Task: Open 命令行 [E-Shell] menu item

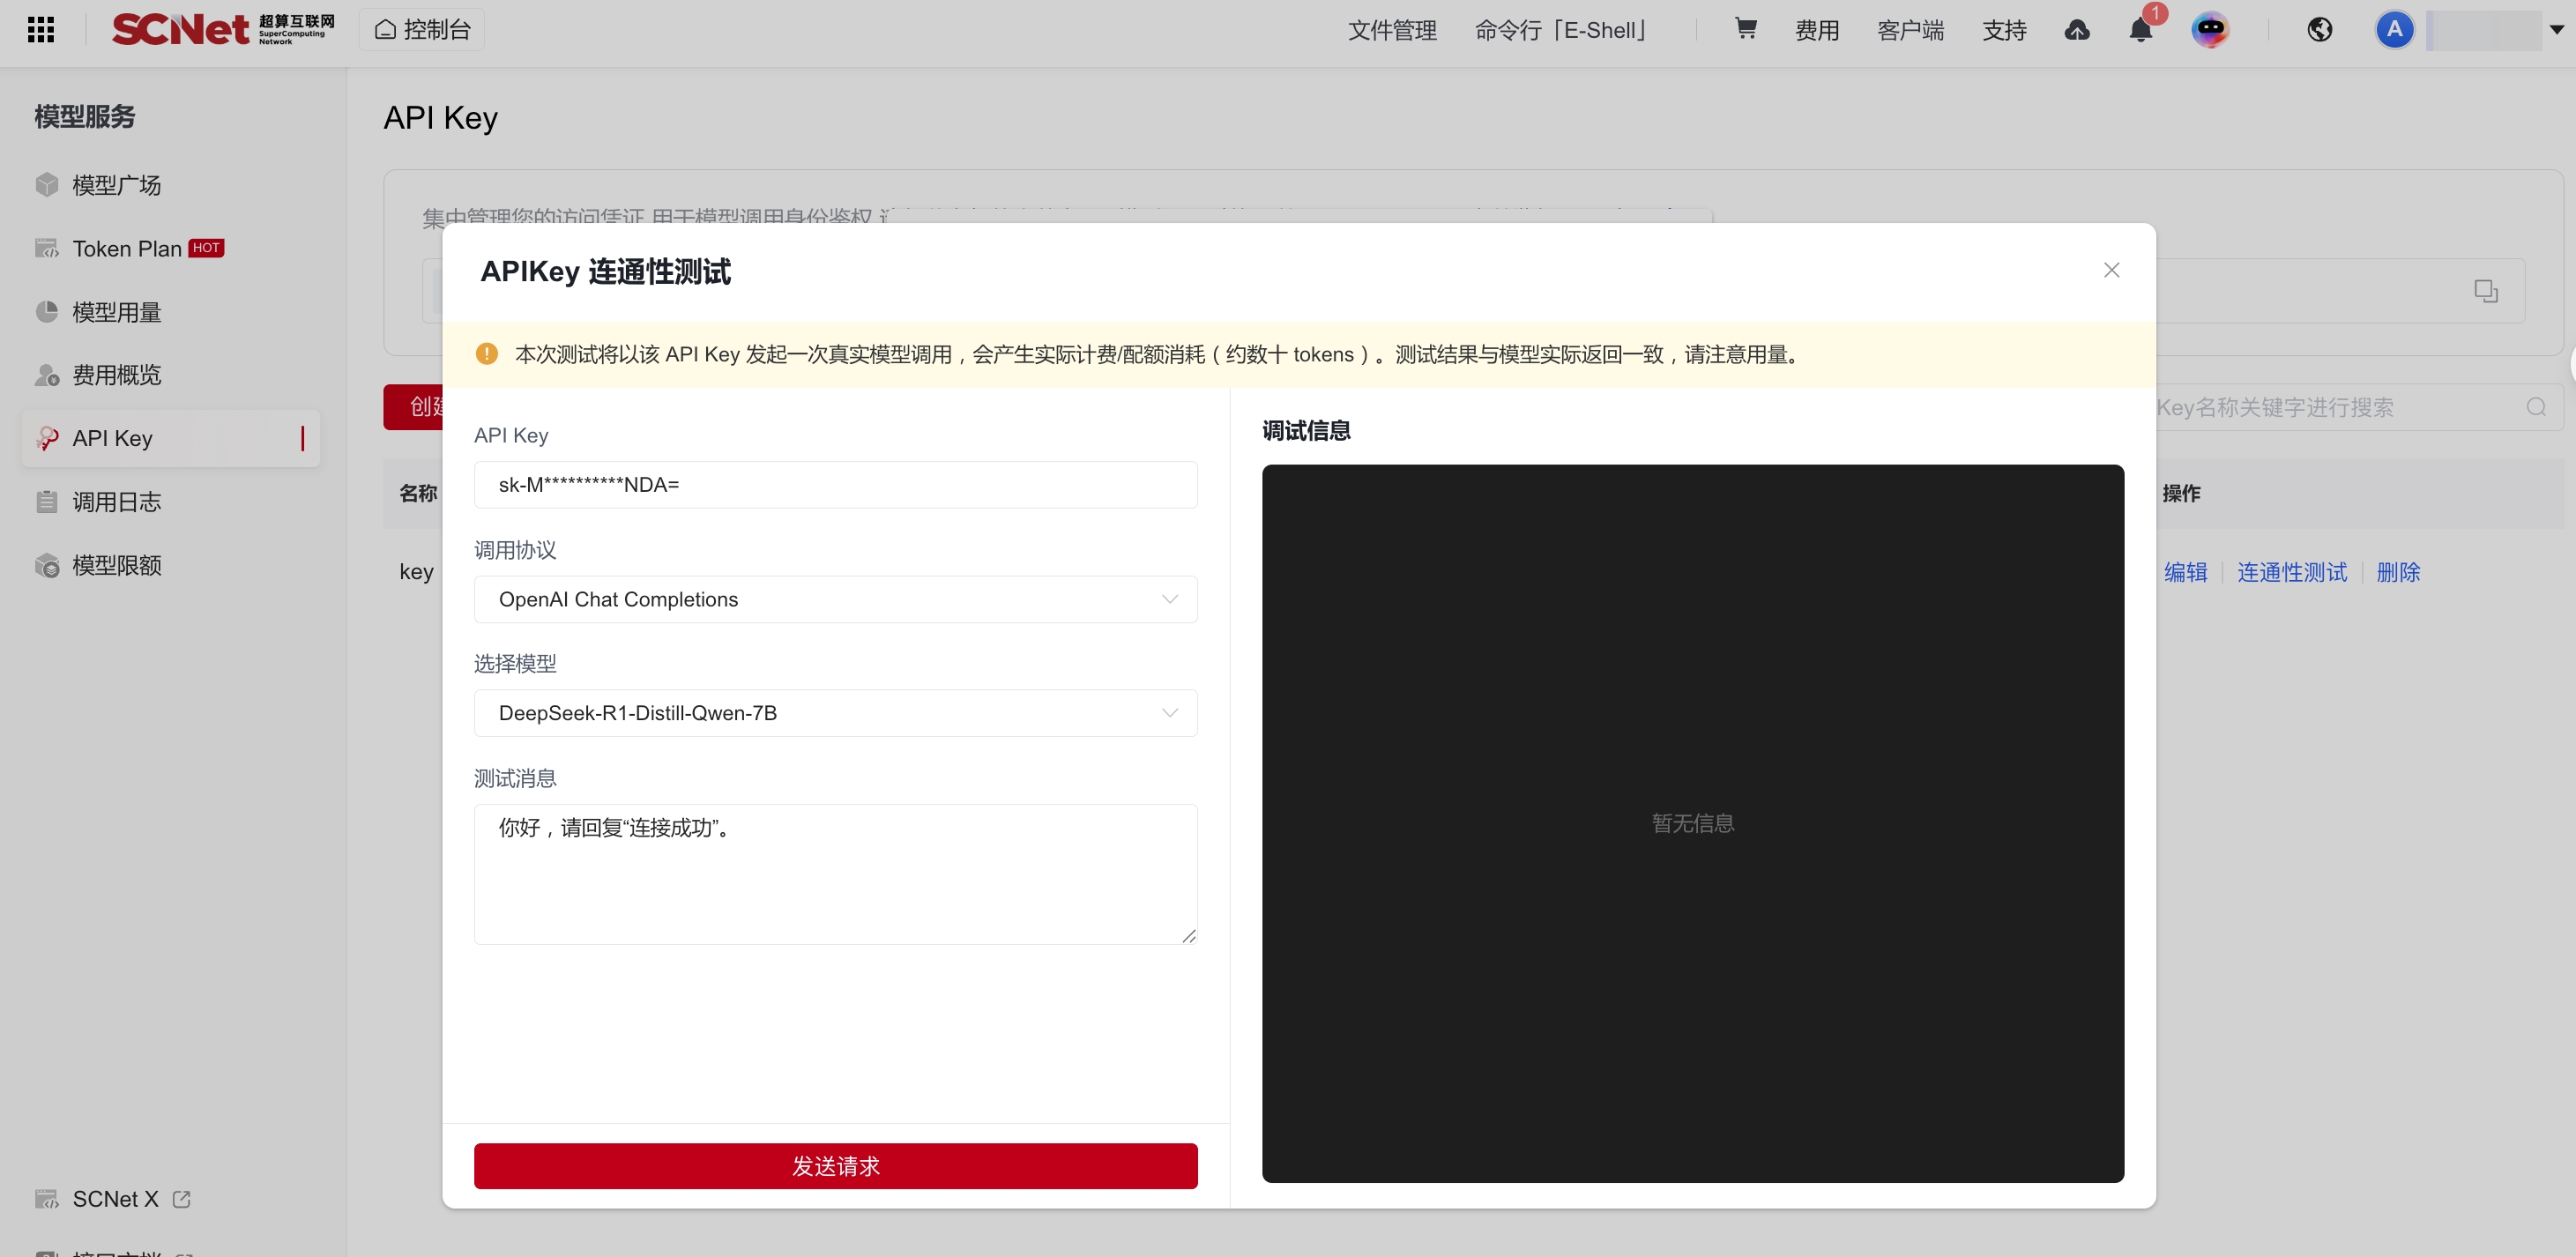Action: 1561,30
